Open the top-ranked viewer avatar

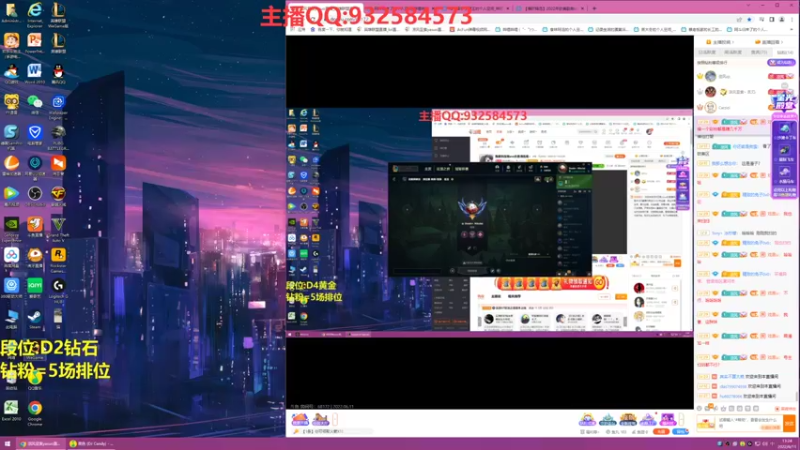click(x=710, y=77)
